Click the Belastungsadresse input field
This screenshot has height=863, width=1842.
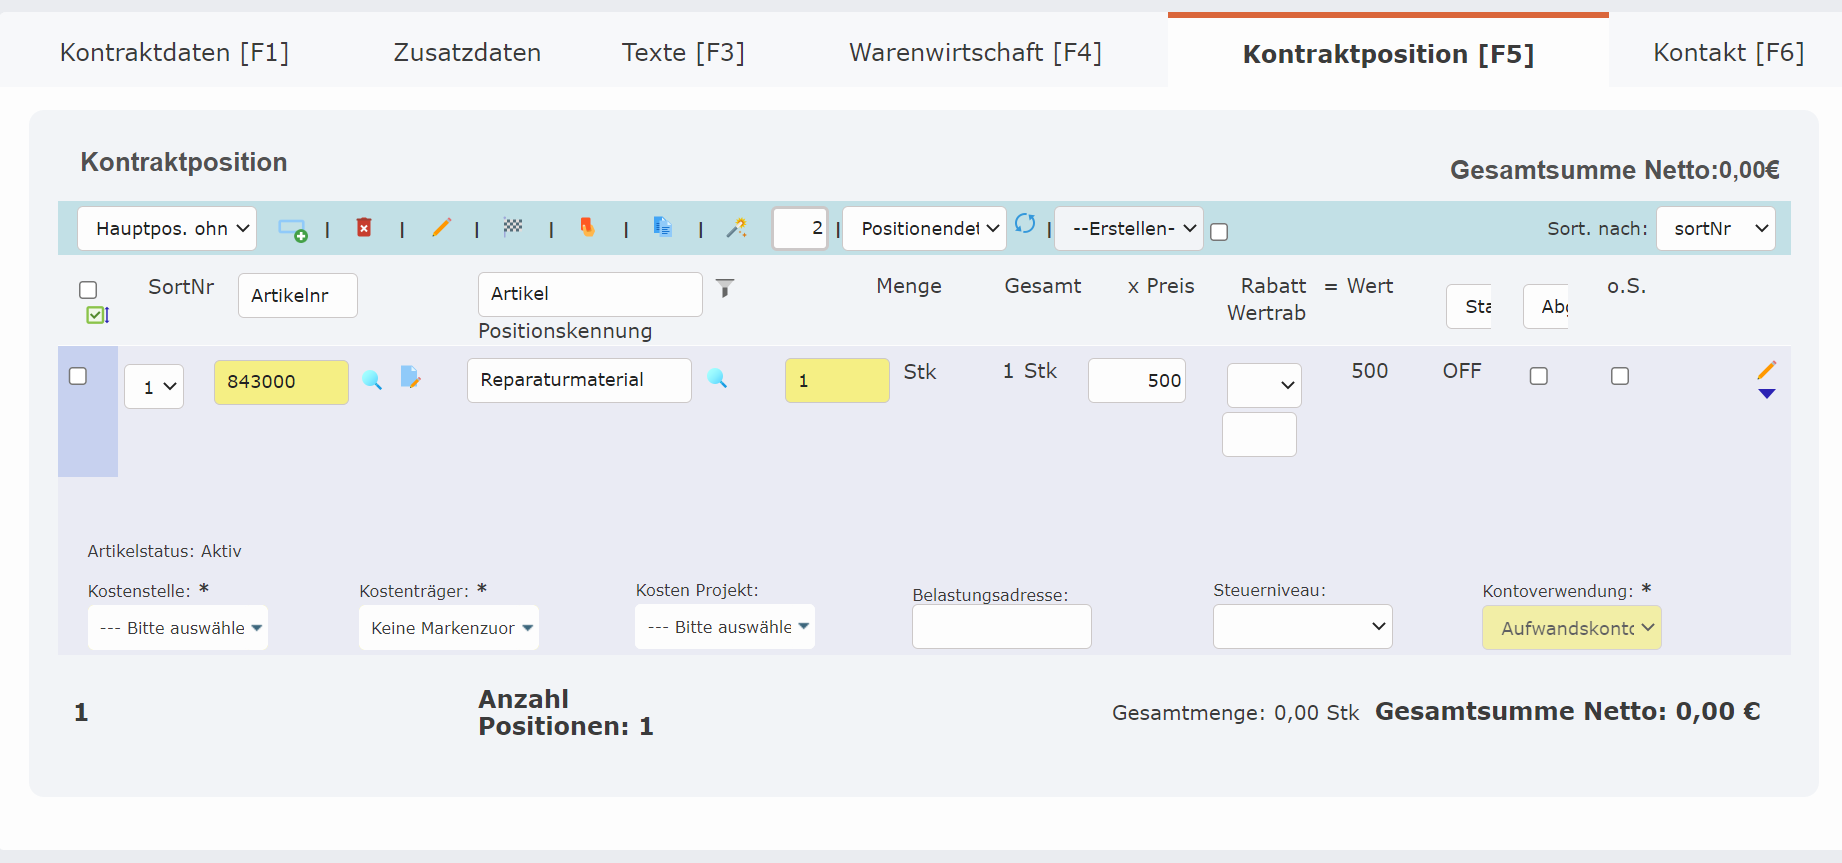tap(1001, 627)
